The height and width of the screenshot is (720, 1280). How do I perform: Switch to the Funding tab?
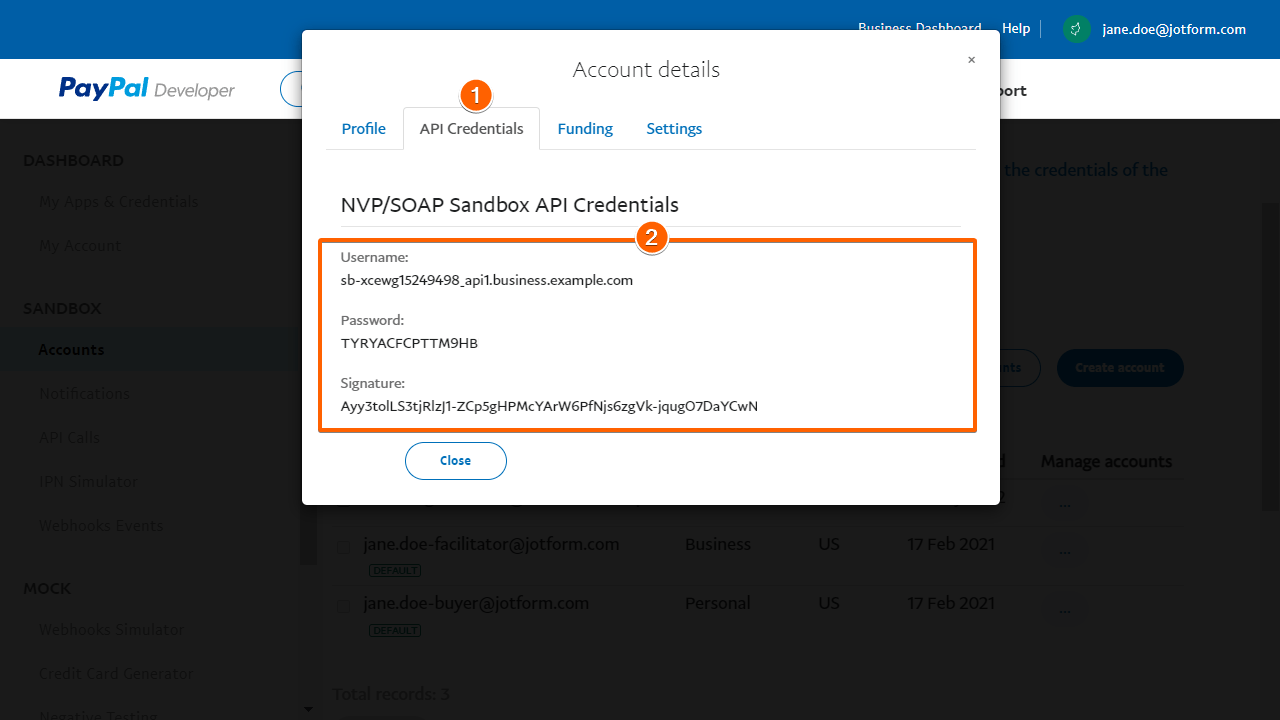pos(585,129)
